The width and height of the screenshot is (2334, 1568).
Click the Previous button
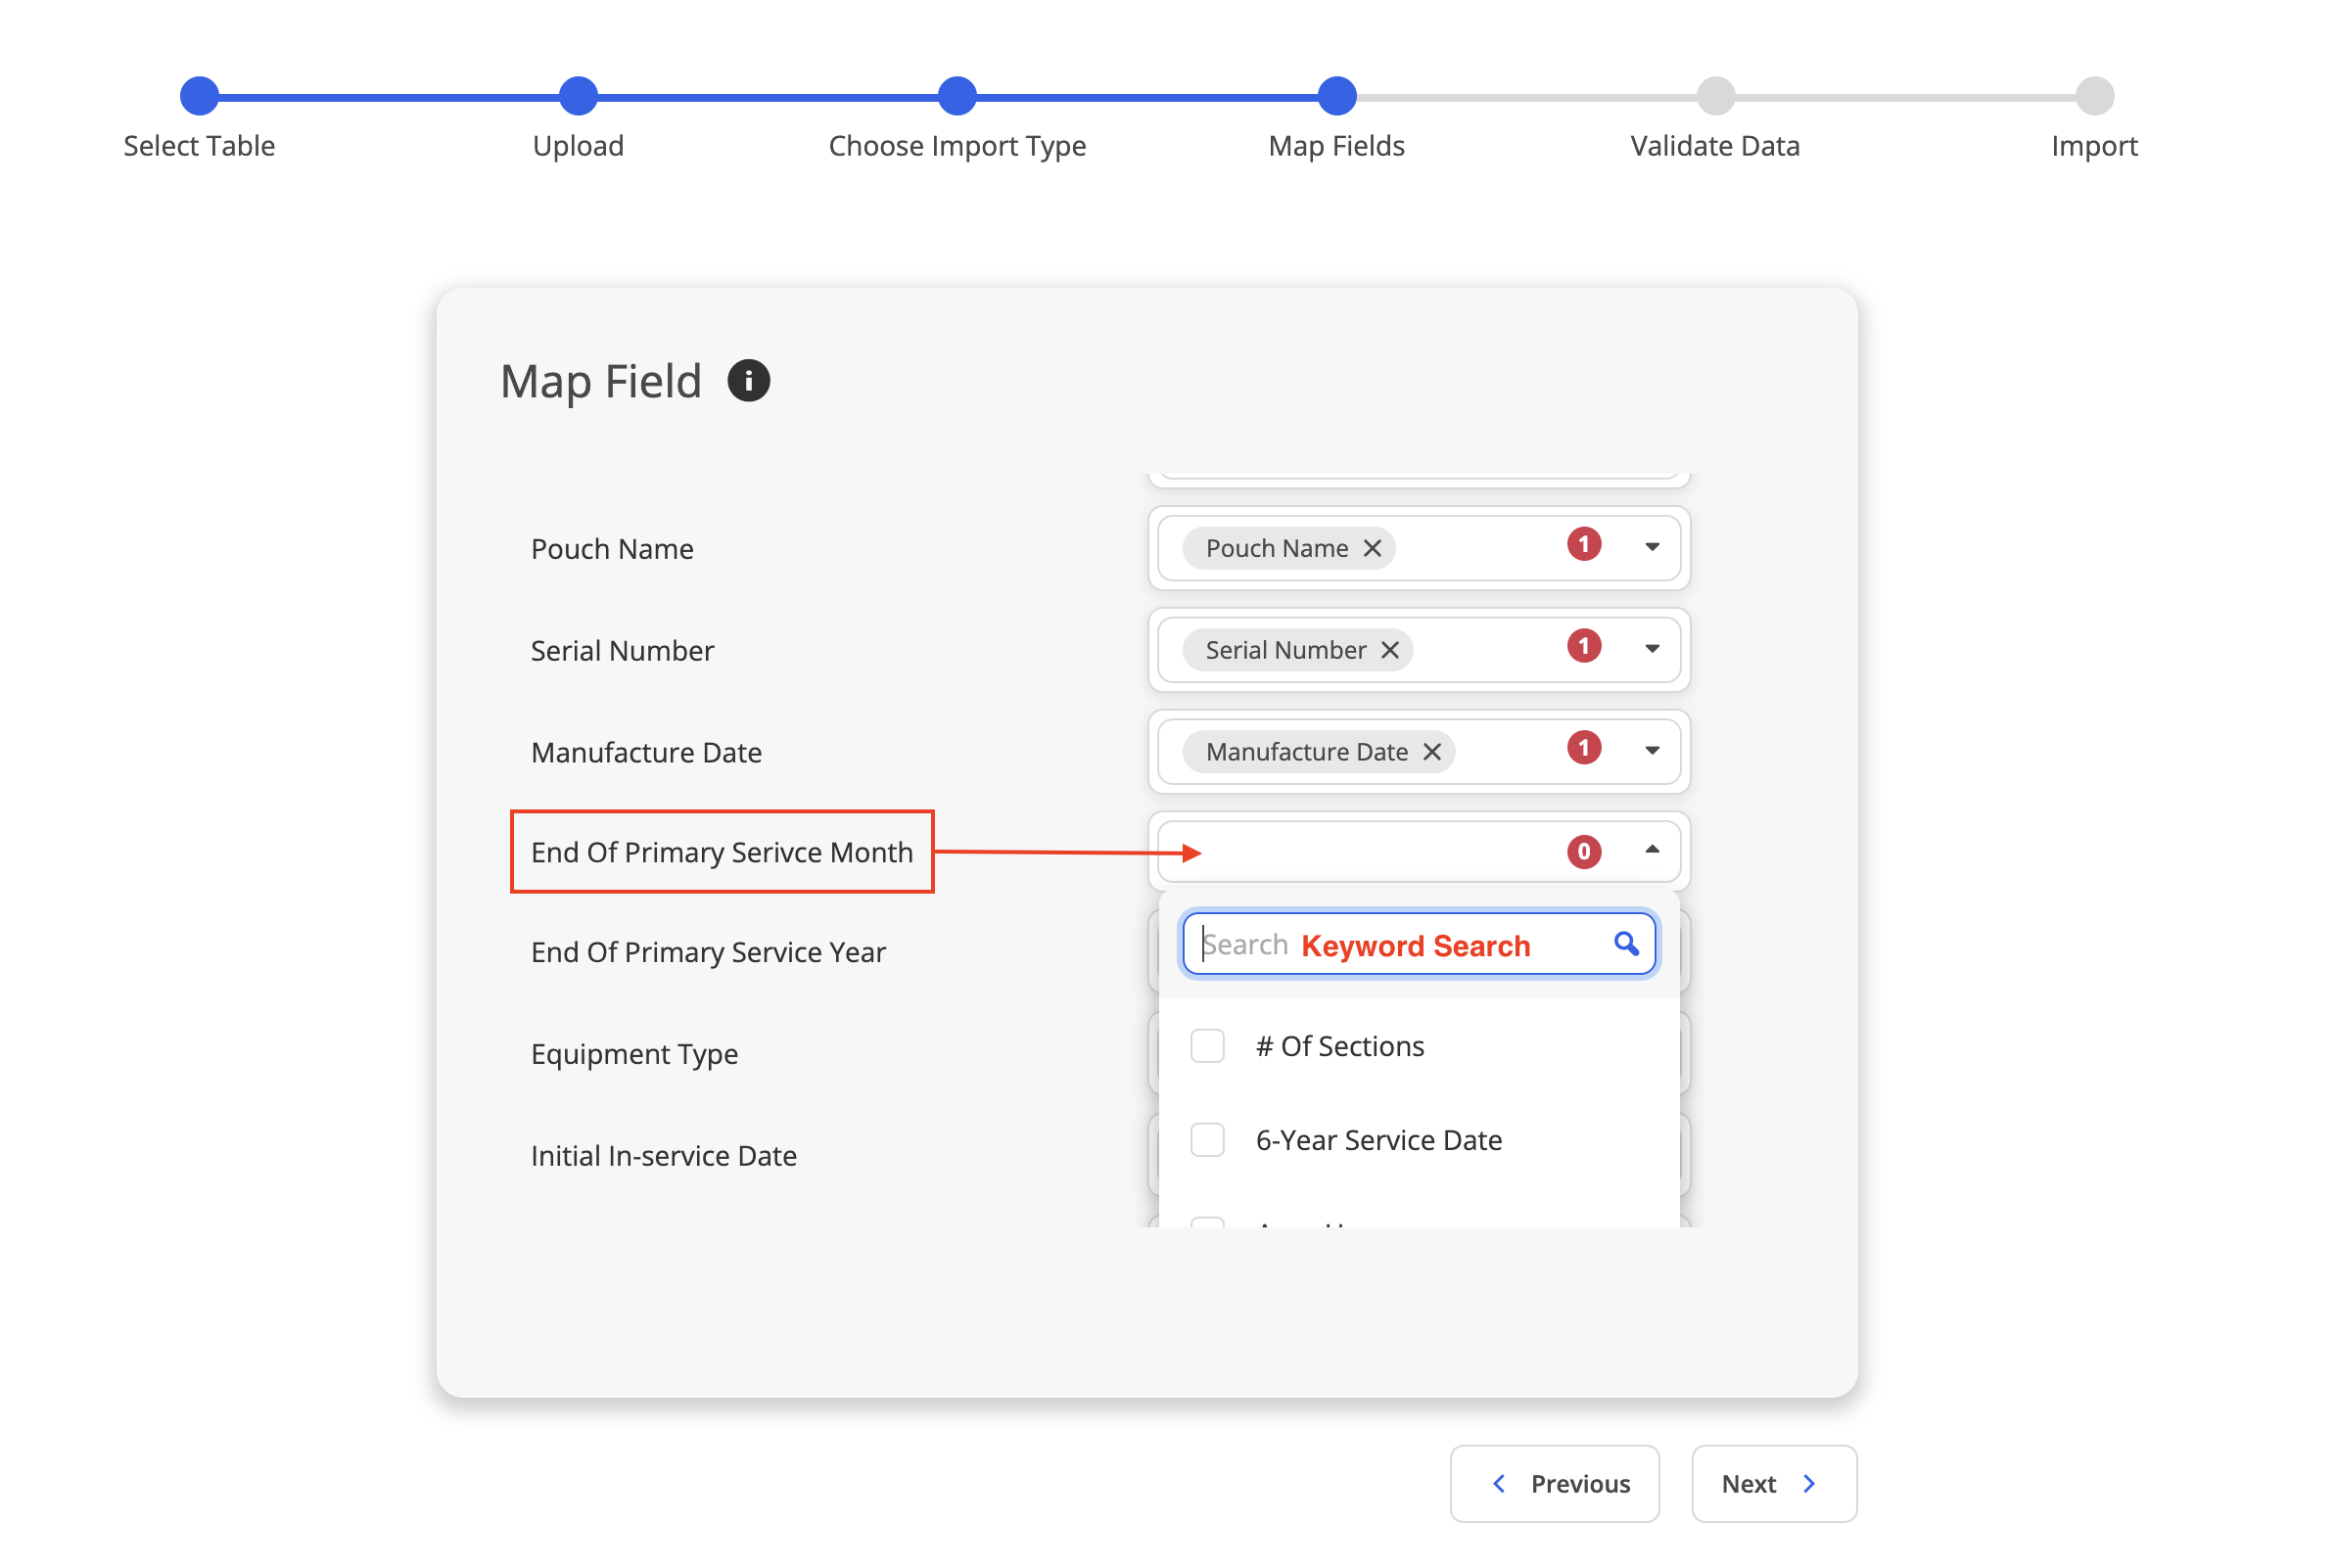click(x=1554, y=1484)
